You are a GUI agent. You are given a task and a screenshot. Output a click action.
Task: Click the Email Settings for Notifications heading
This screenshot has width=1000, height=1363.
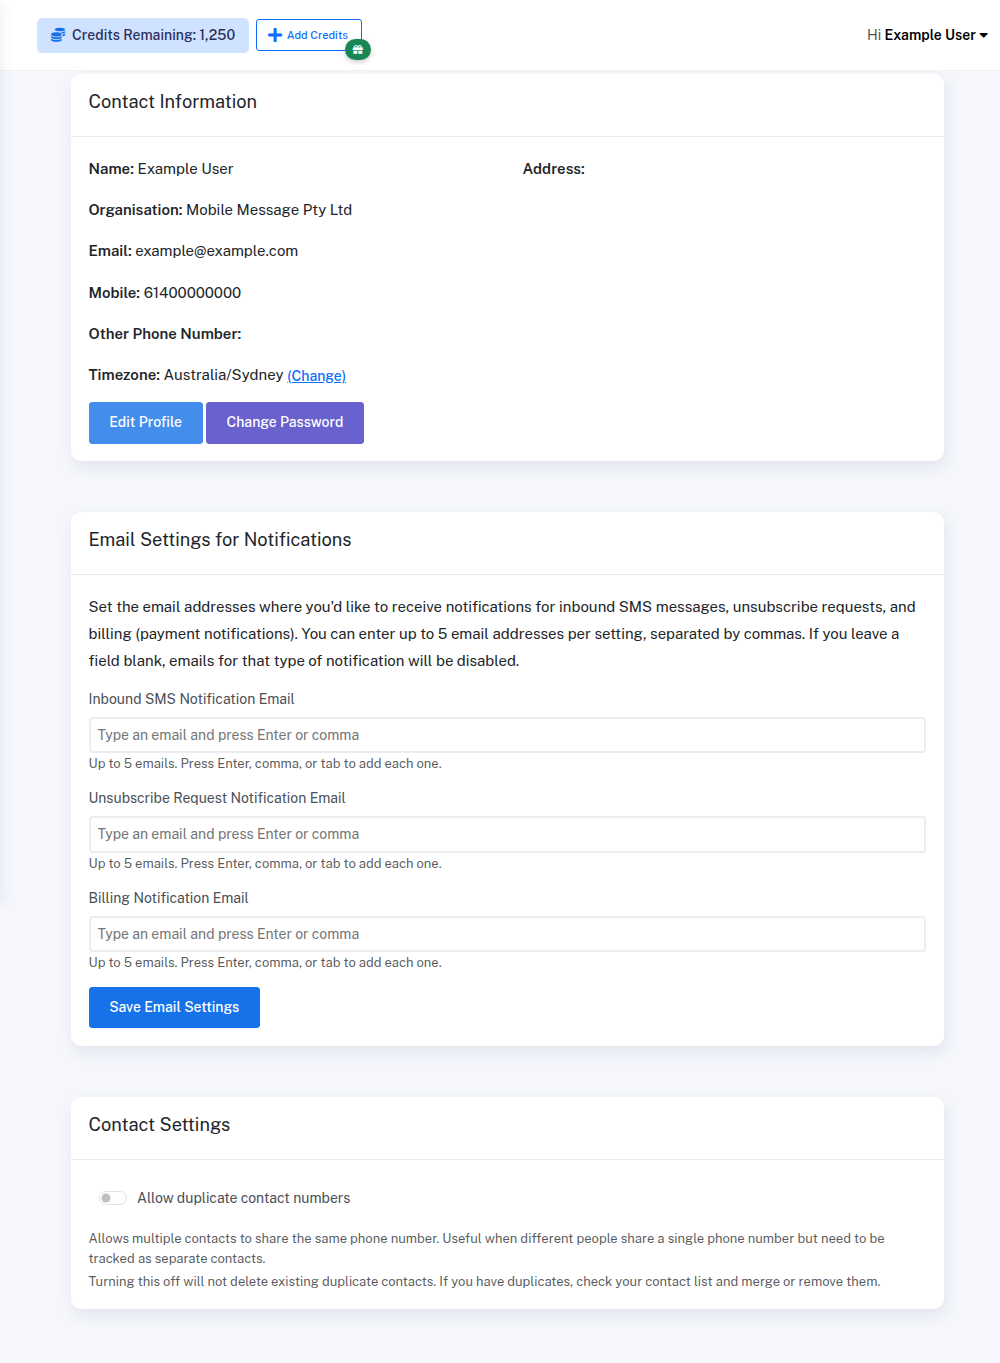tap(220, 540)
